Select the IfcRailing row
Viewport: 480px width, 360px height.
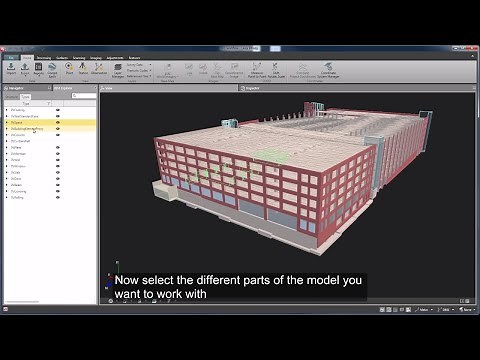tap(50, 197)
